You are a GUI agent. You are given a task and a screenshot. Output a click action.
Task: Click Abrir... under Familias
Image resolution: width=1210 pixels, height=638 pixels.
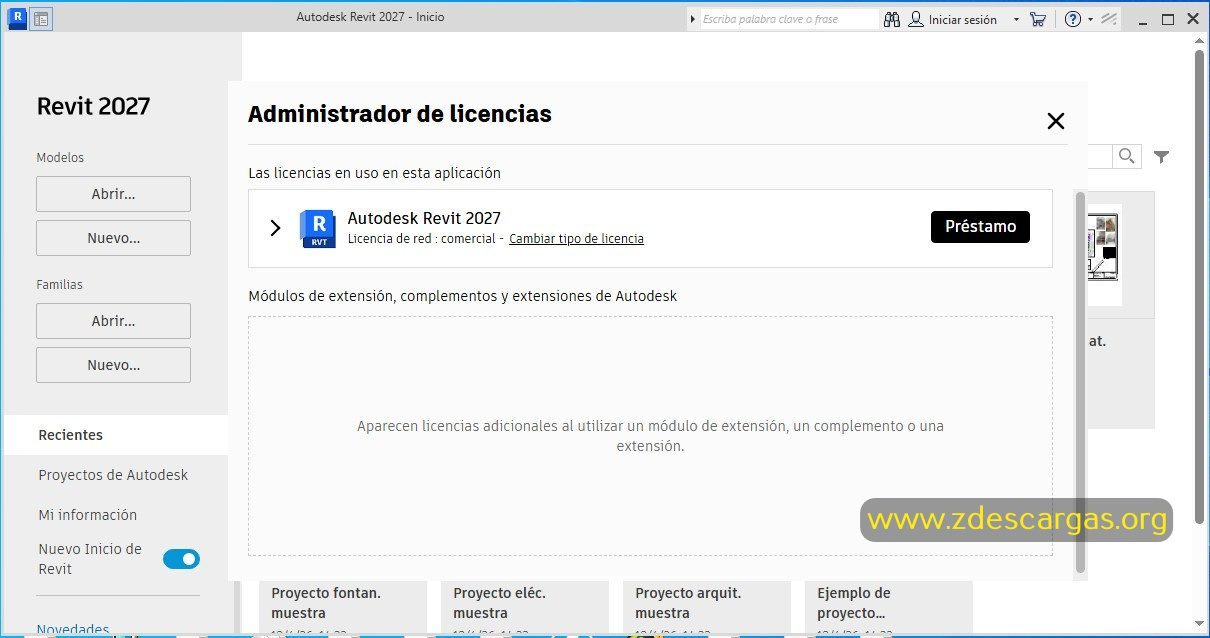(x=113, y=321)
